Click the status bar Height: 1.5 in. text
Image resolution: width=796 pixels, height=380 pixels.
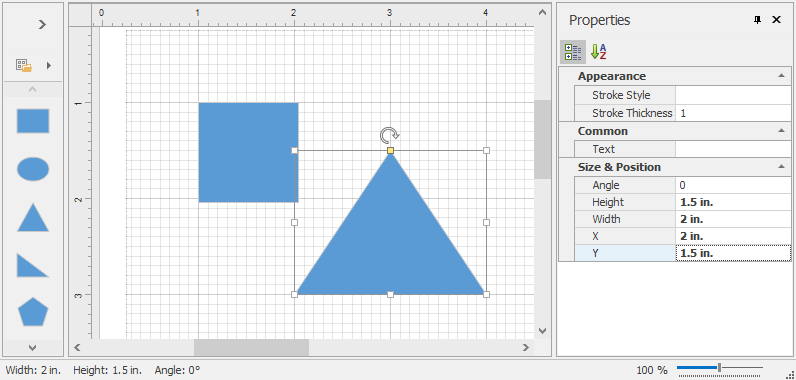[108, 370]
